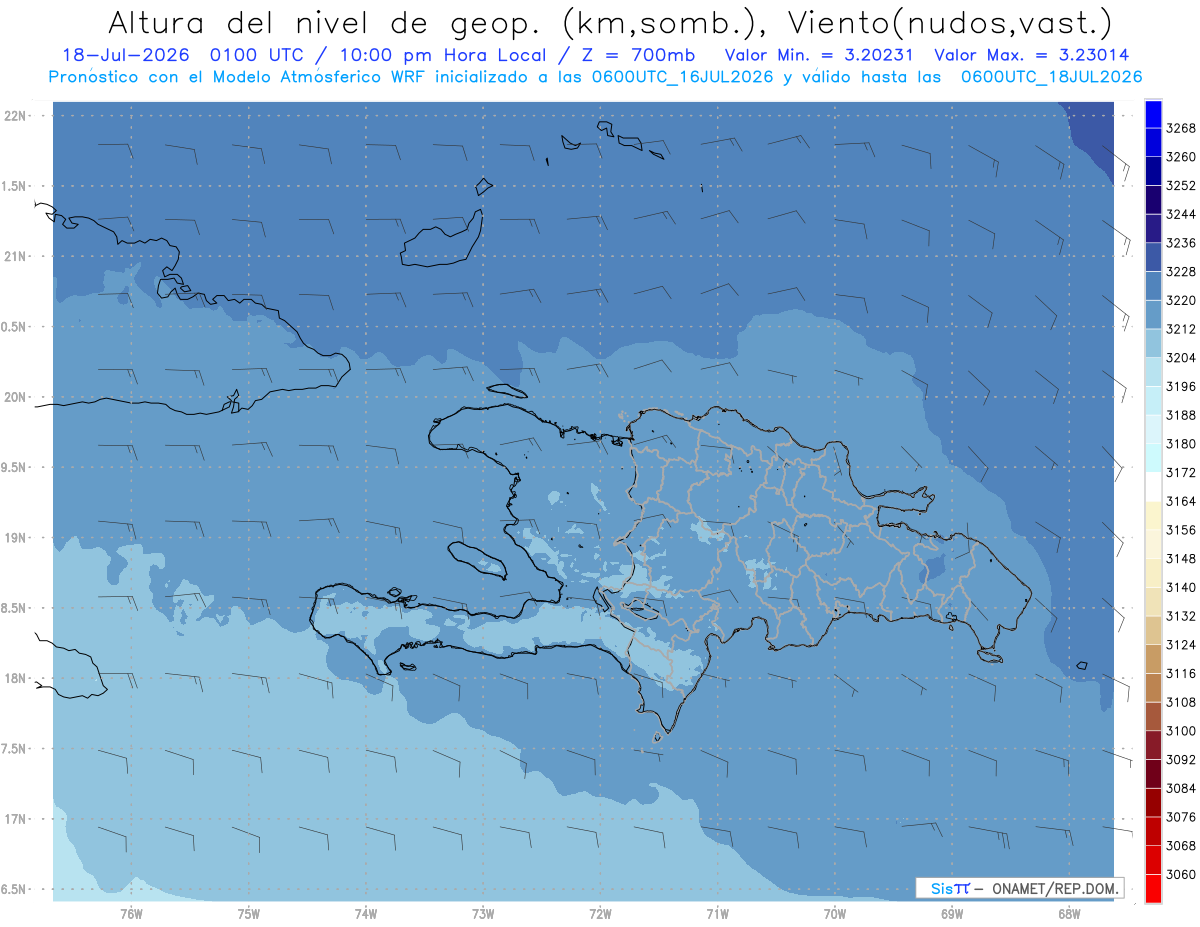
Task: Click legend value 3268
Action: [x=1180, y=128]
